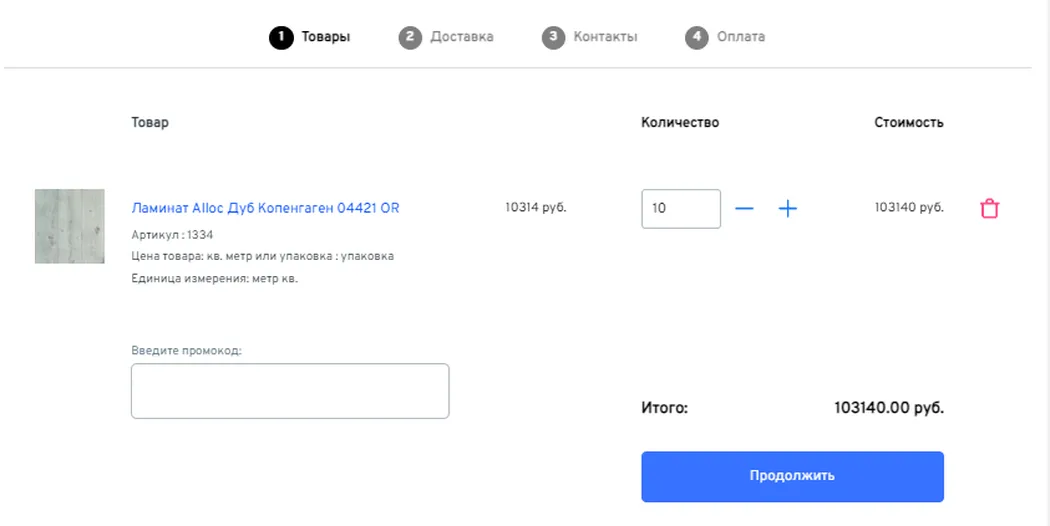1050x526 pixels.
Task: Click the Итого total amount 103140.00 руб.
Action: [x=888, y=408]
